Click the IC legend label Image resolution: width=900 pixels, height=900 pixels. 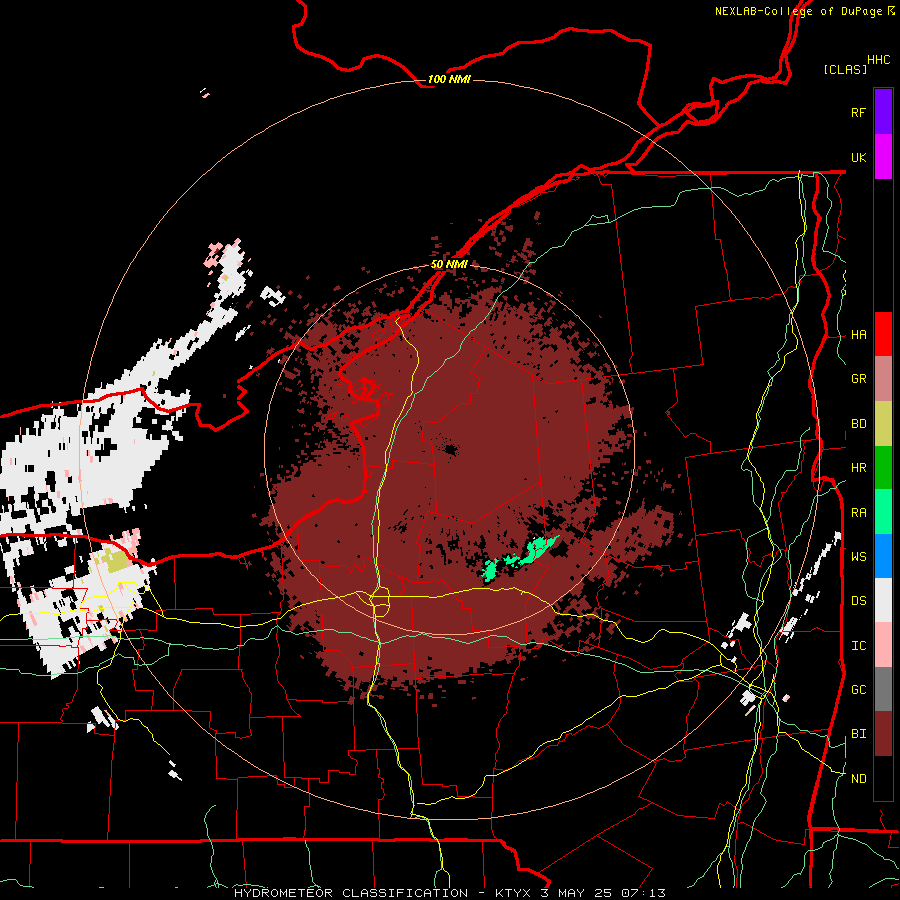click(x=858, y=646)
